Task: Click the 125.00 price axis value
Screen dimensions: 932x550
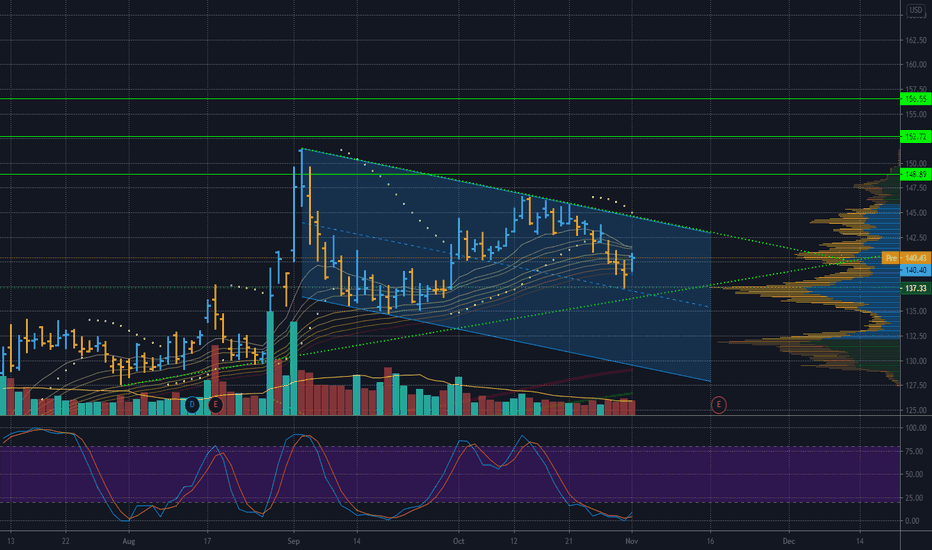Action: coord(916,410)
